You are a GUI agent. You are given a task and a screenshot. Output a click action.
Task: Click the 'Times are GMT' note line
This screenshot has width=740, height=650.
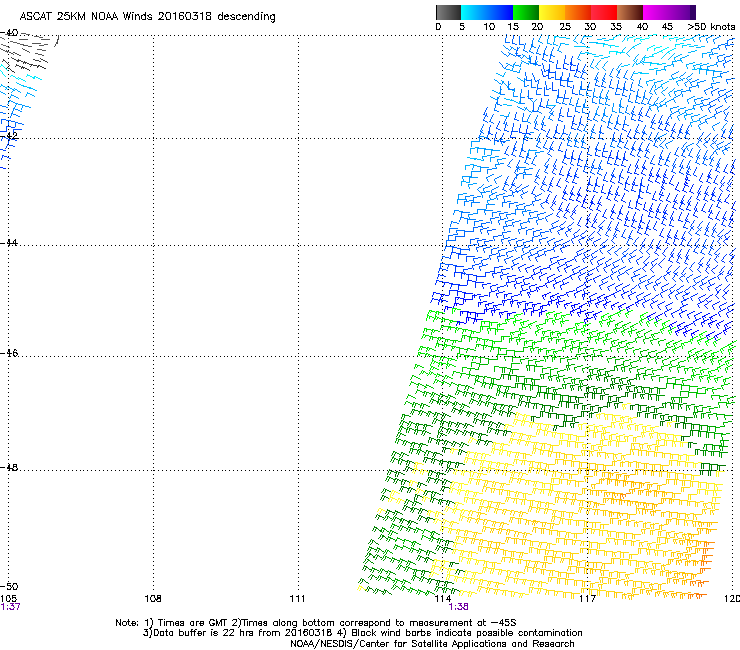click(x=316, y=623)
